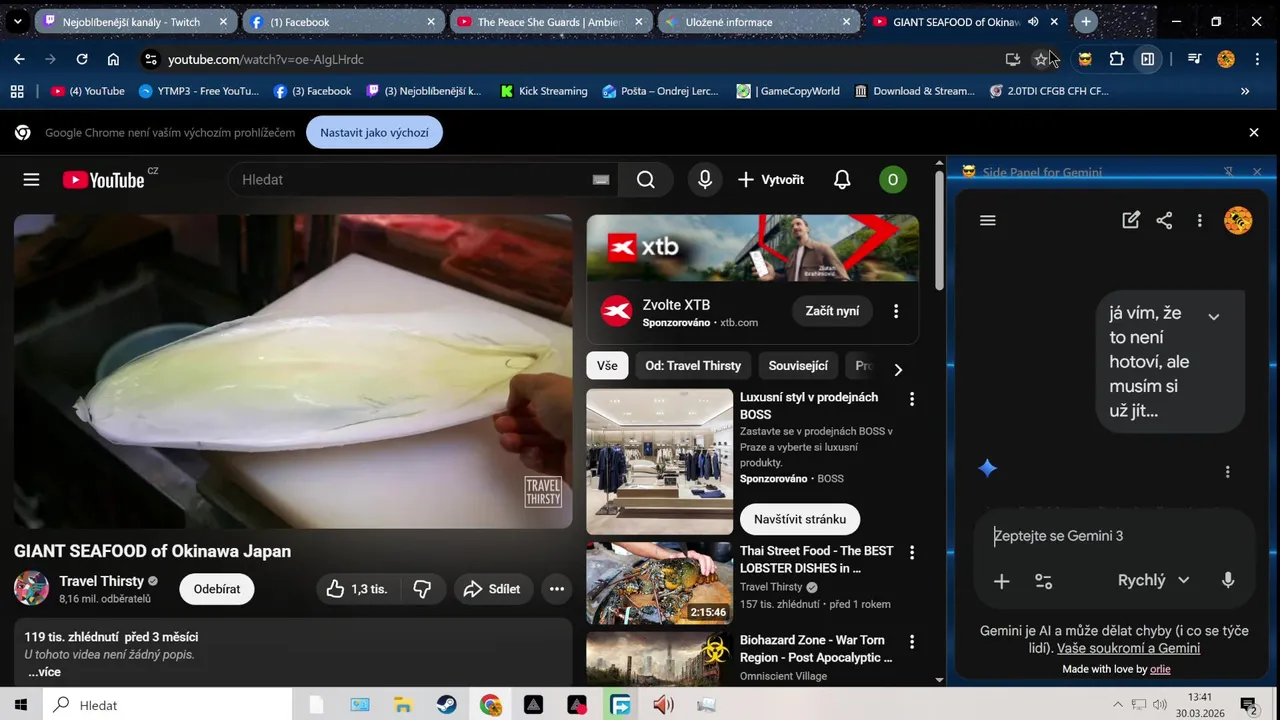Open Thai Street Food video thumbnail
The width and height of the screenshot is (1280, 720).
coord(659,583)
